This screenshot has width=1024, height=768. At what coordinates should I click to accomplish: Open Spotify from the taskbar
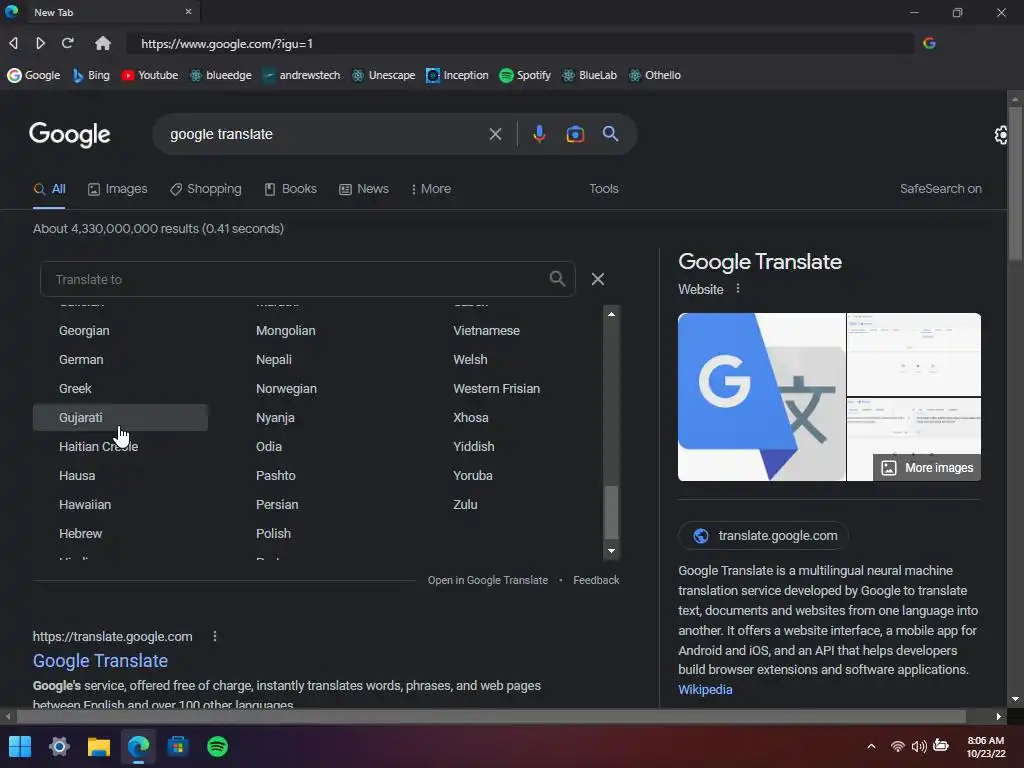click(217, 746)
